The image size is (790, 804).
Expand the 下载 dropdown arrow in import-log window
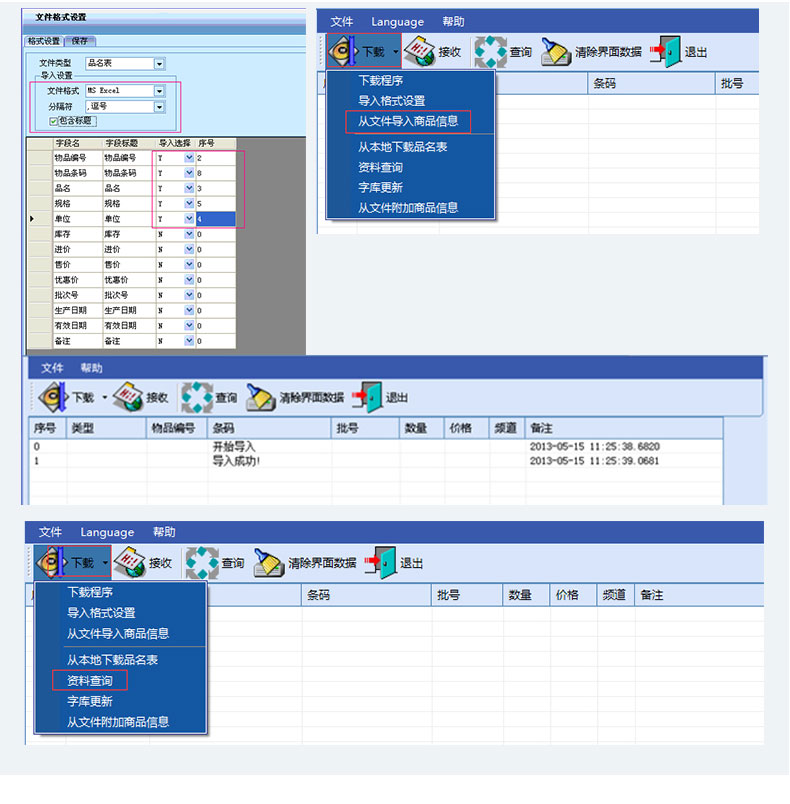click(105, 397)
